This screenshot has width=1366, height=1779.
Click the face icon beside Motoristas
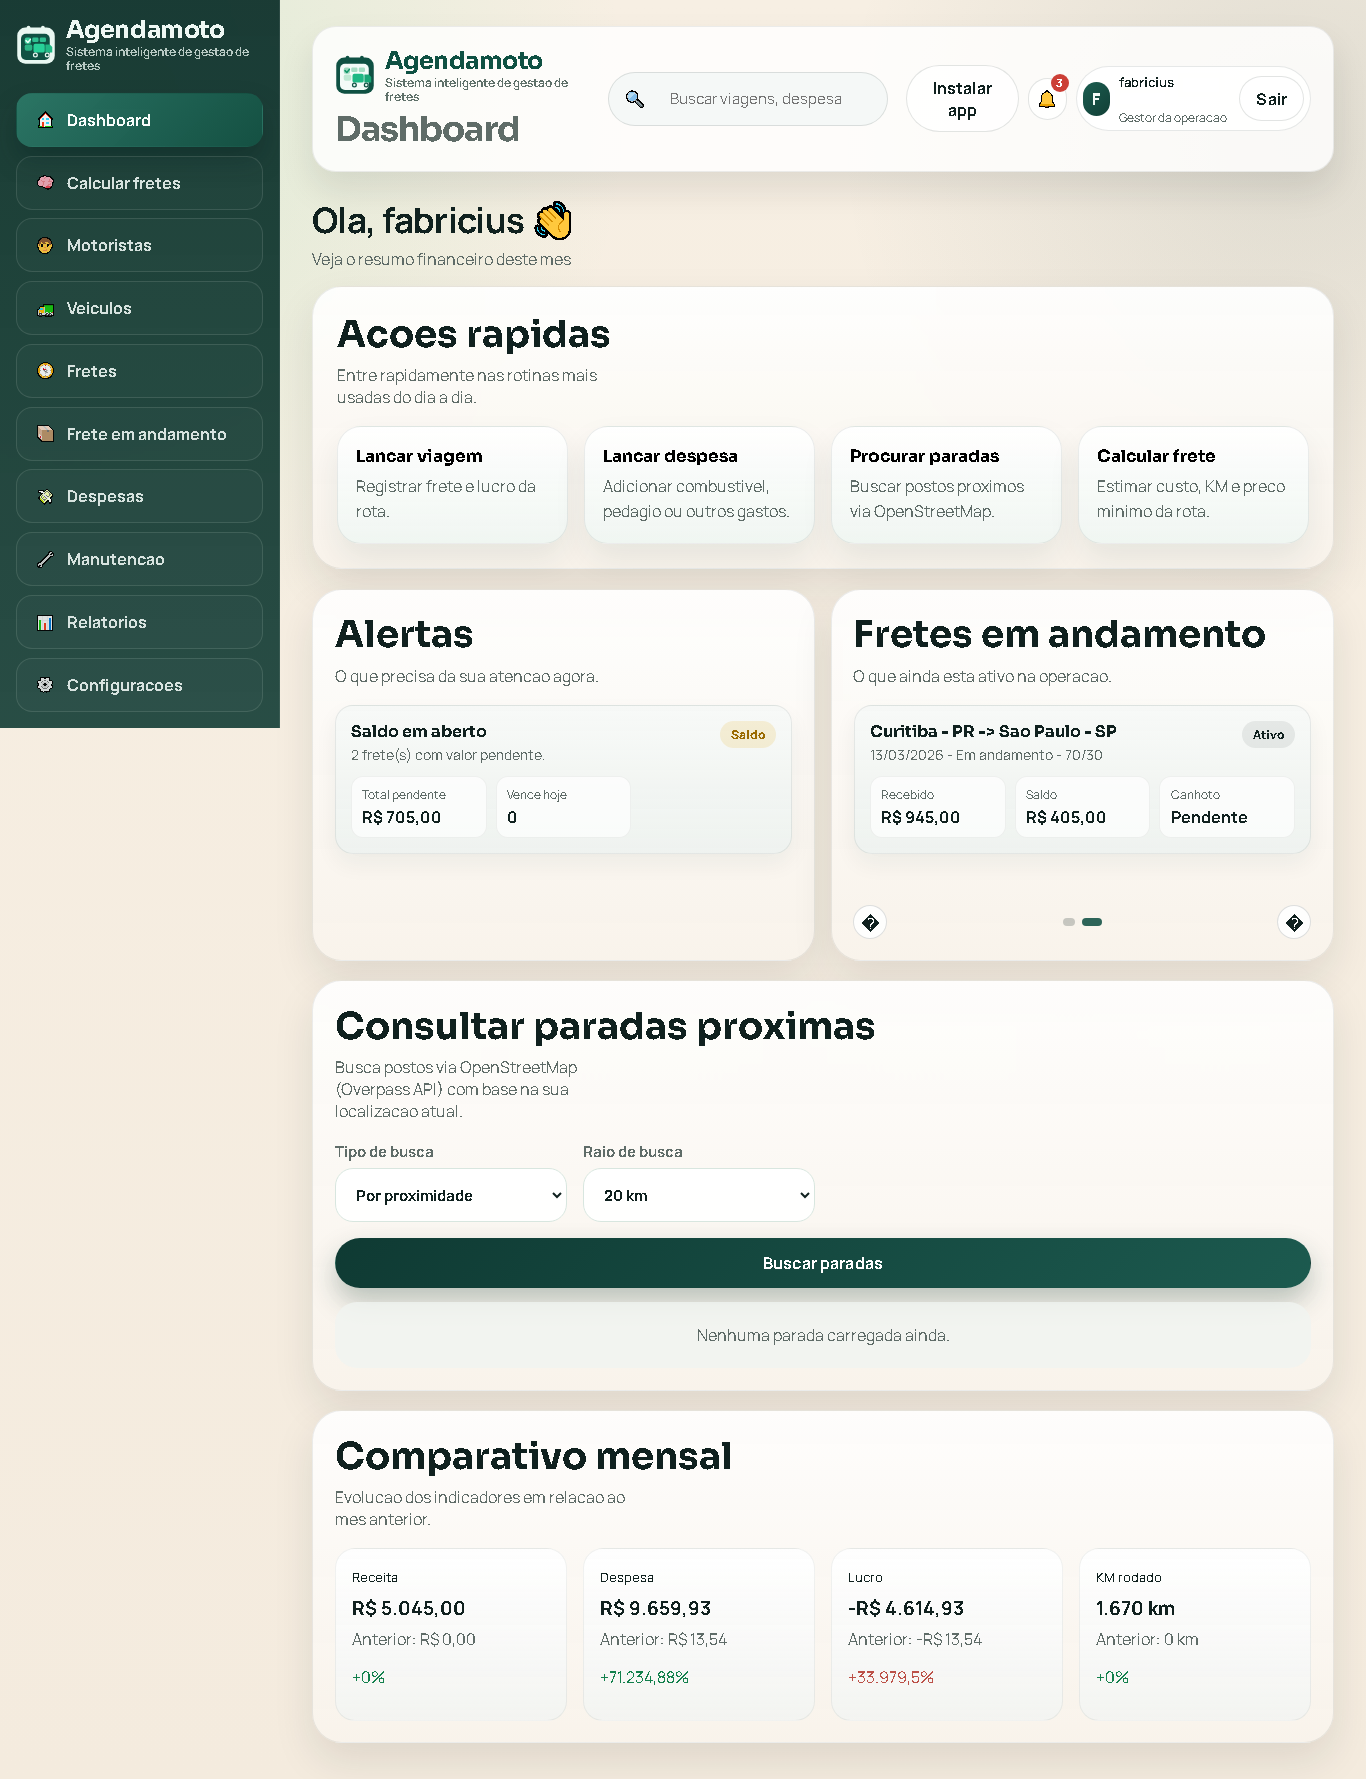click(45, 245)
